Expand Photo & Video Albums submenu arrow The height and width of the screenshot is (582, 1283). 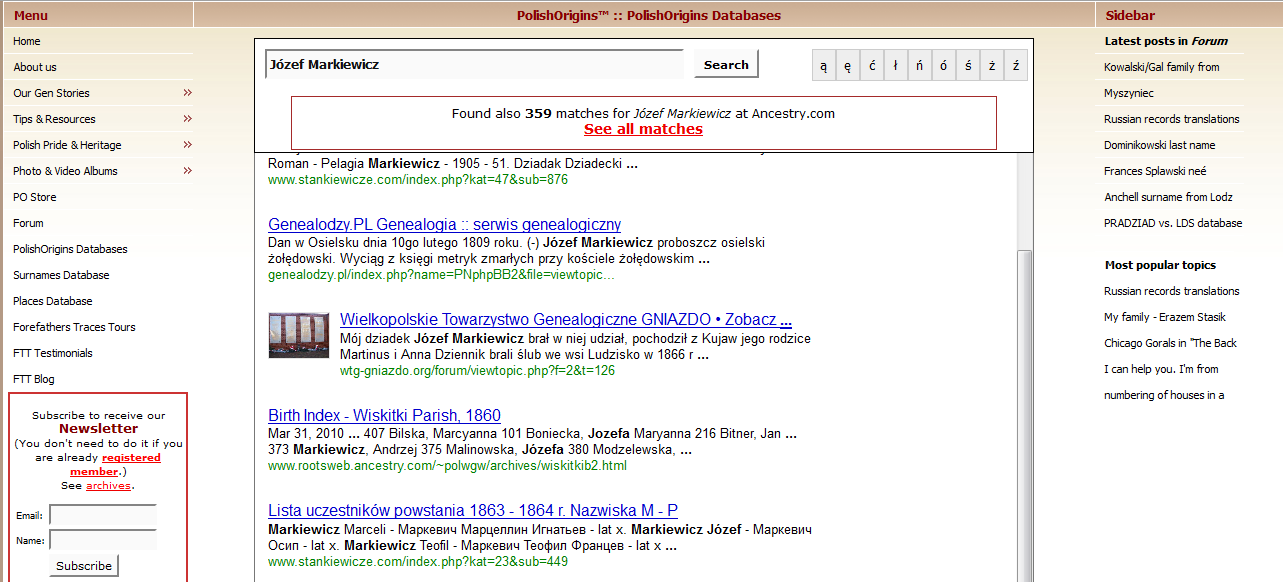(x=187, y=171)
